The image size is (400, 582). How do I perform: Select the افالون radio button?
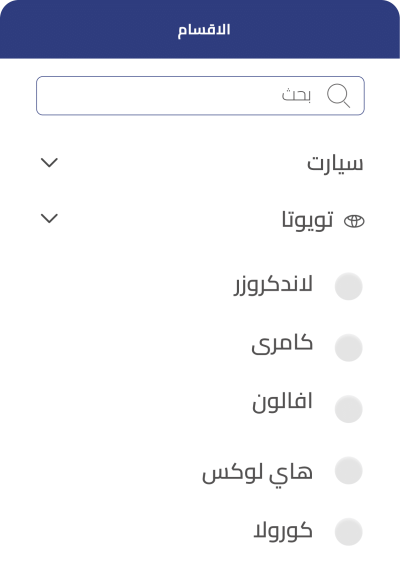coord(348,409)
